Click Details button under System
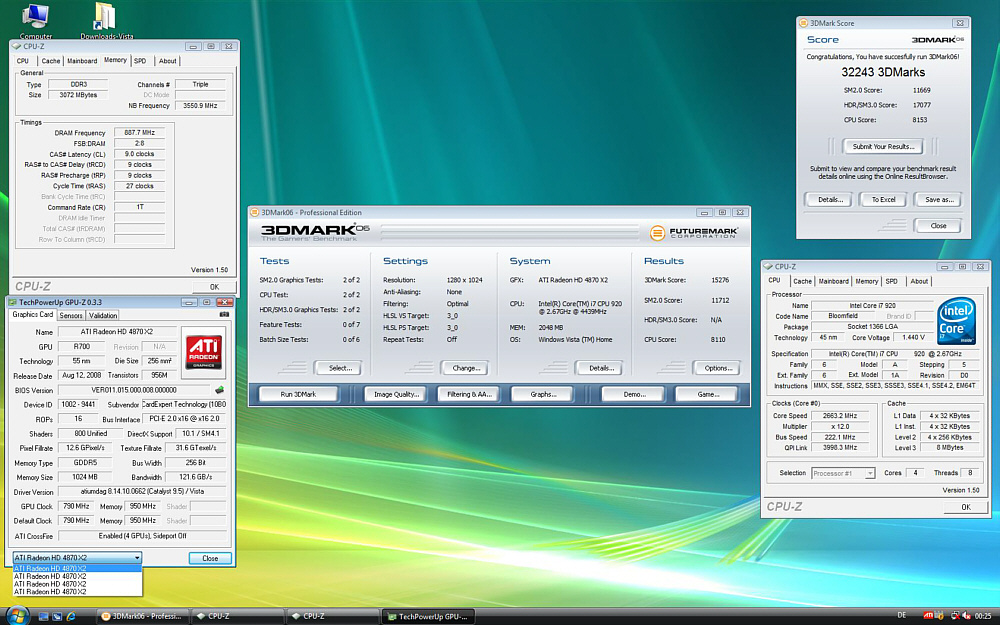The image size is (1000, 625). 601,368
